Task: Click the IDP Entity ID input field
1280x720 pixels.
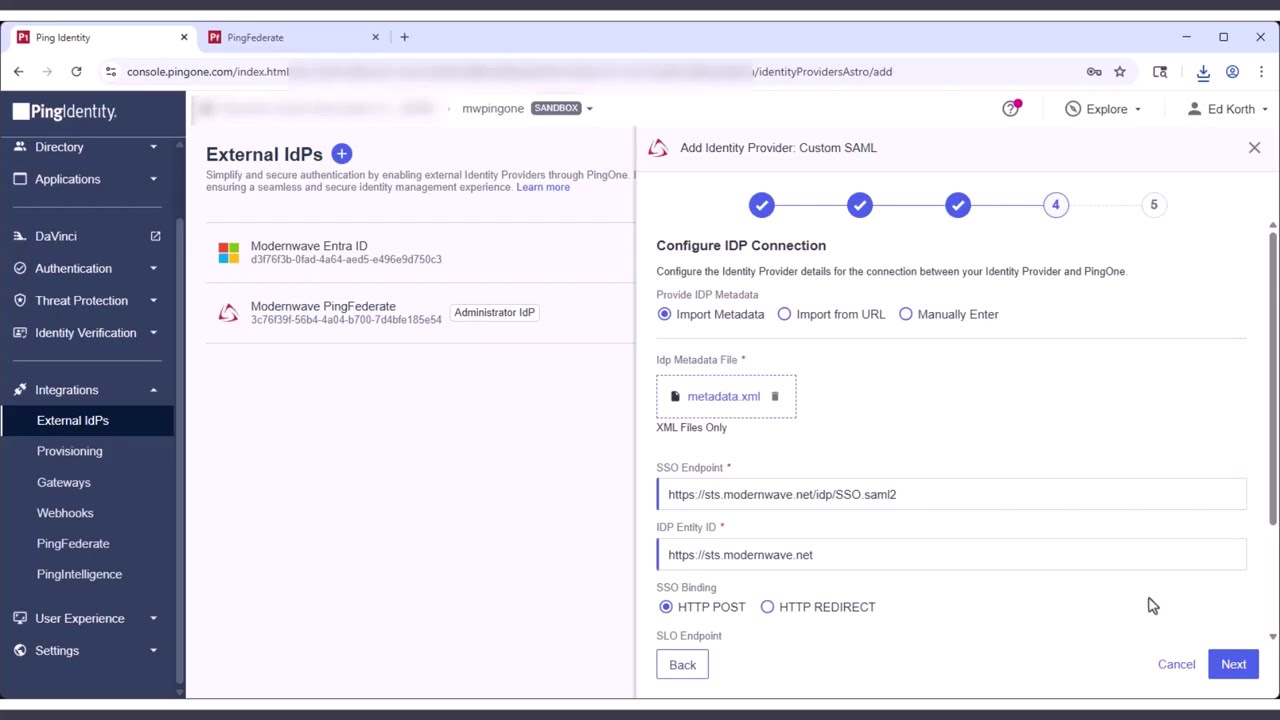Action: coord(951,555)
